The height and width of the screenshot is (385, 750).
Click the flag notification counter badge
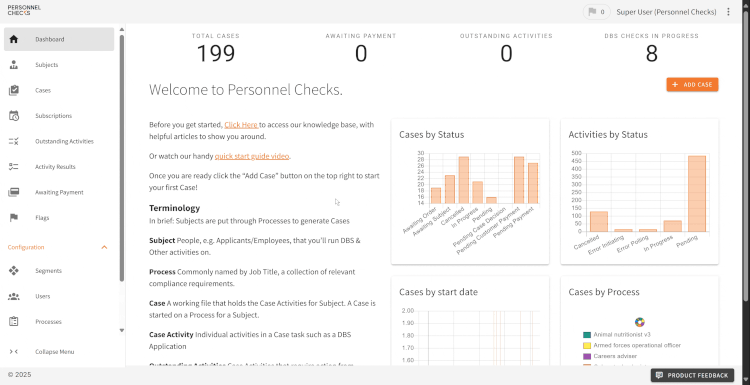(596, 12)
